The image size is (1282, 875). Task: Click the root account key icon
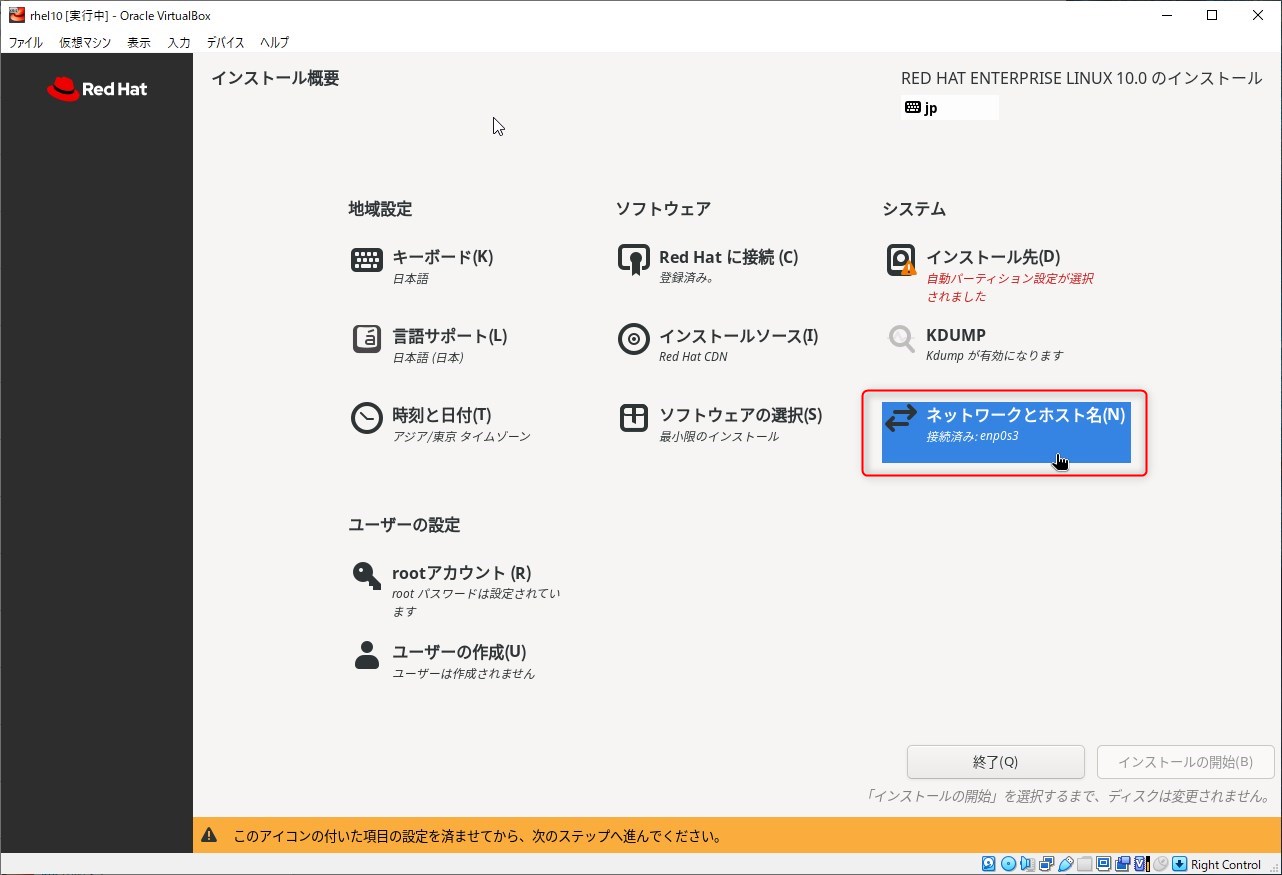(367, 576)
